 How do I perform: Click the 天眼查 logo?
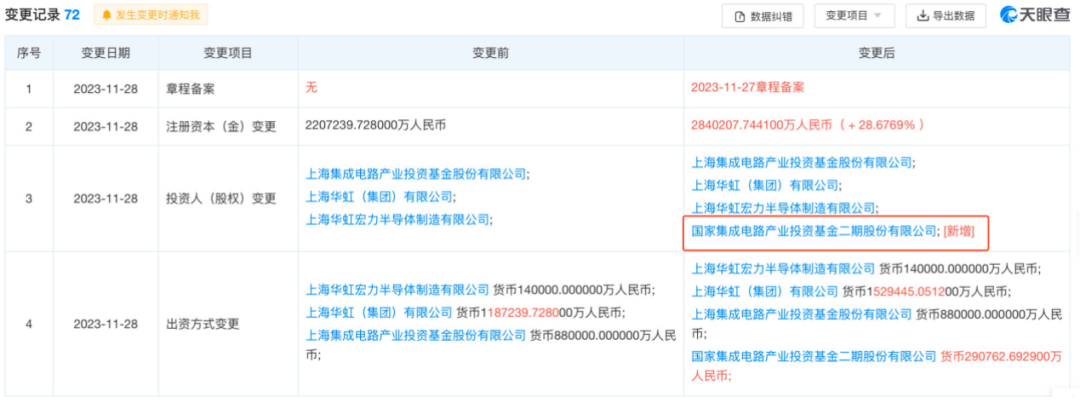[1036, 16]
